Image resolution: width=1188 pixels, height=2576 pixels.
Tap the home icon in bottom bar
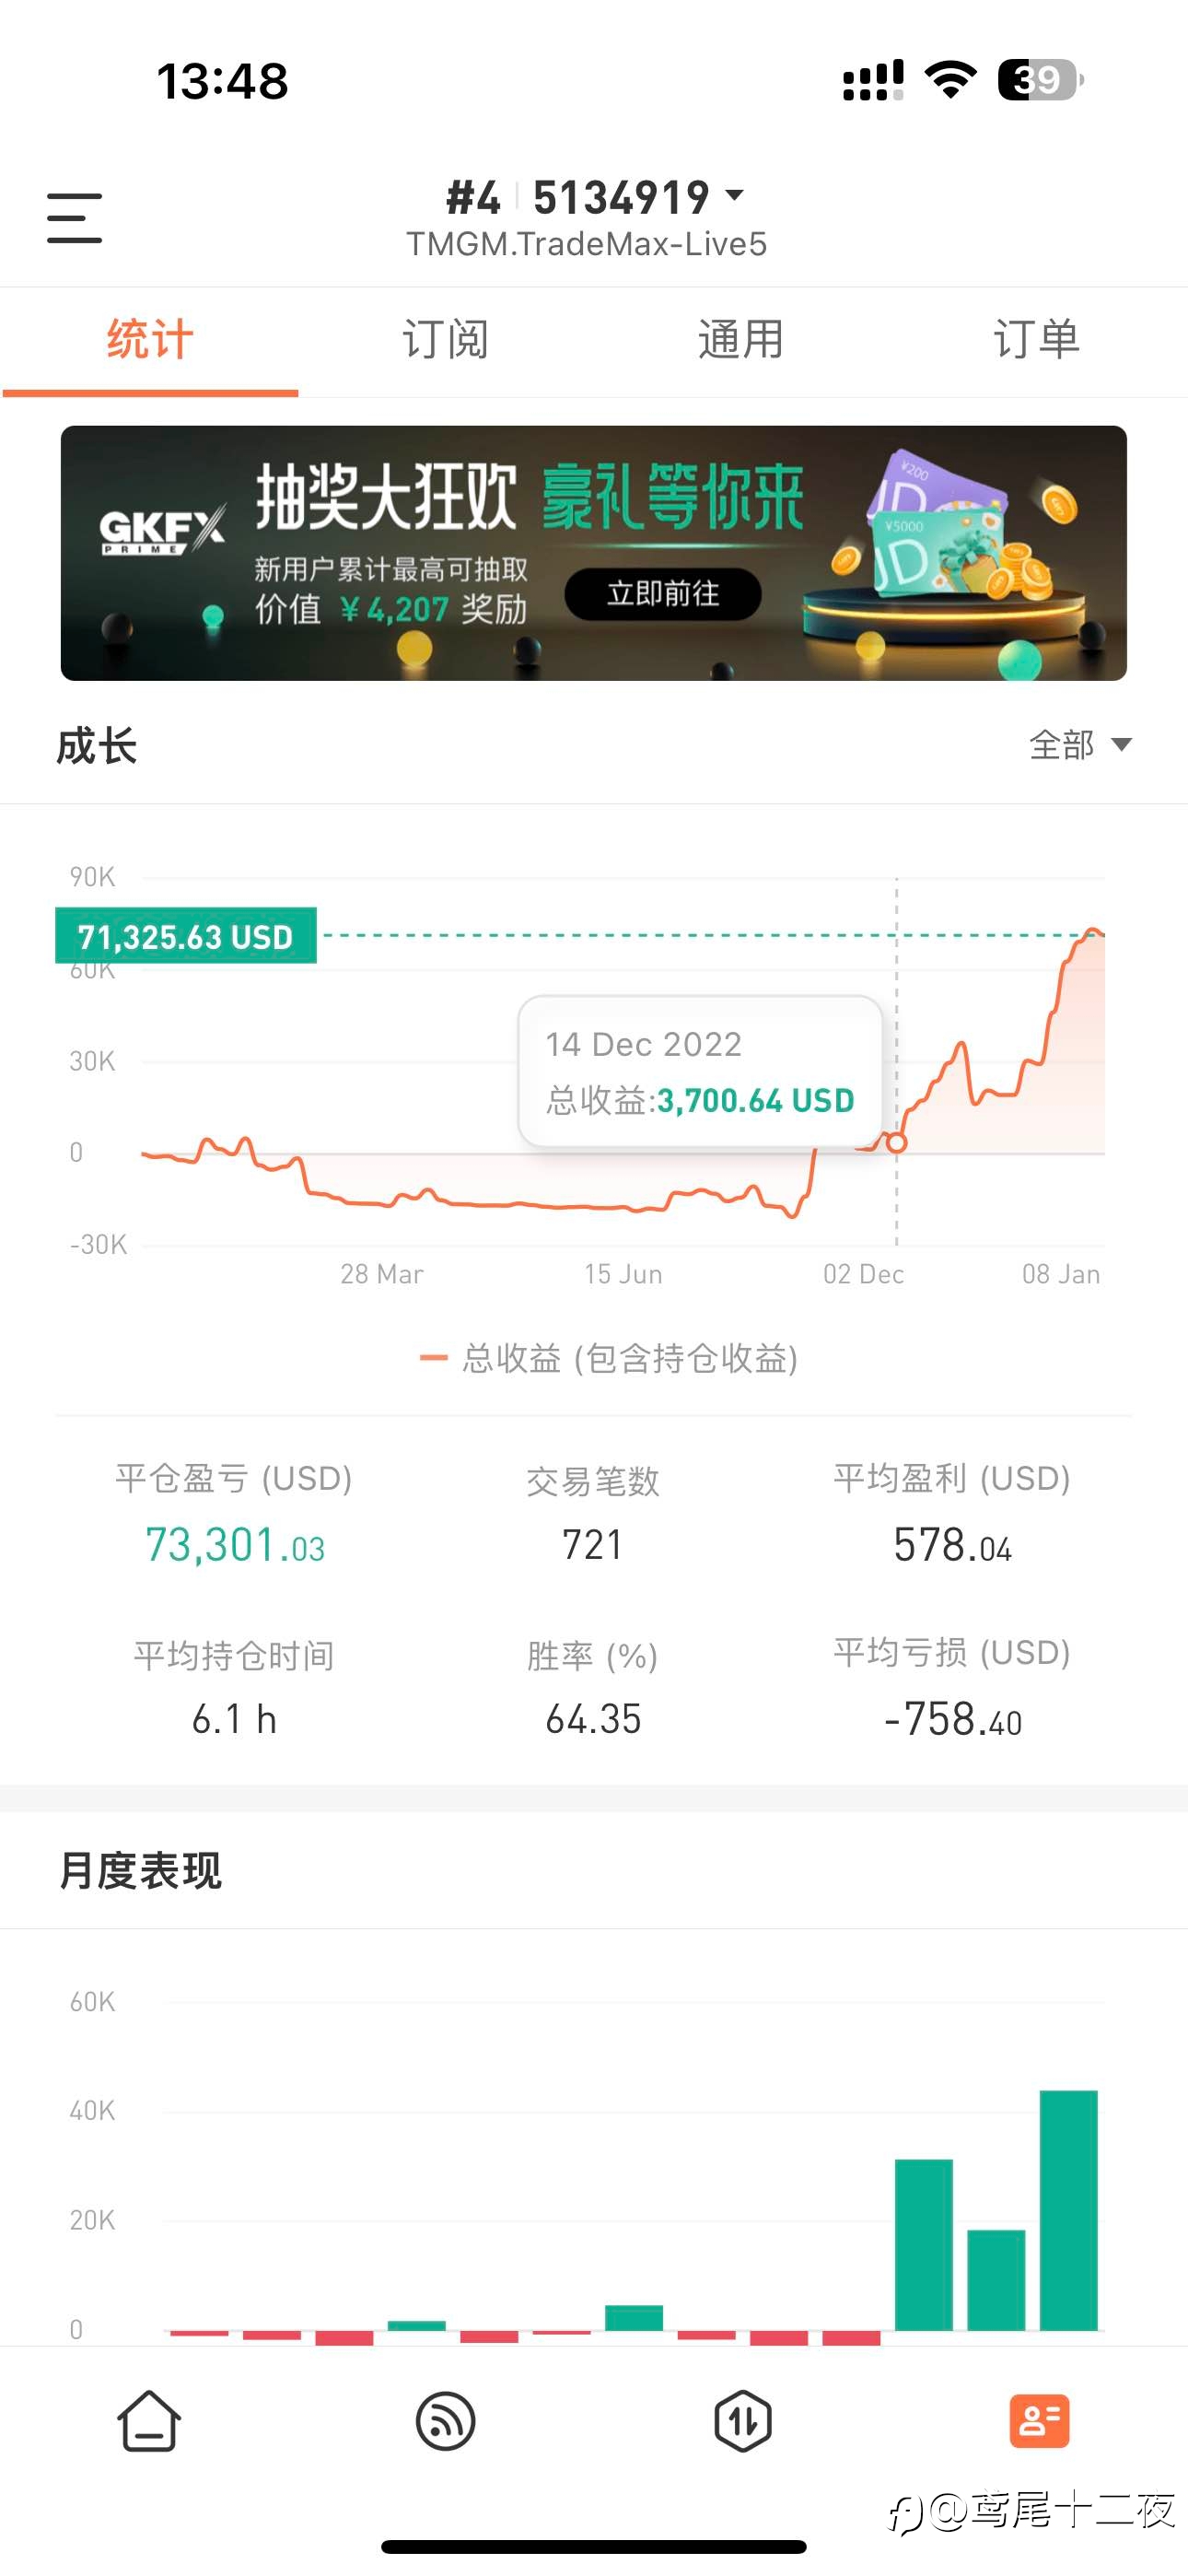coord(149,2421)
